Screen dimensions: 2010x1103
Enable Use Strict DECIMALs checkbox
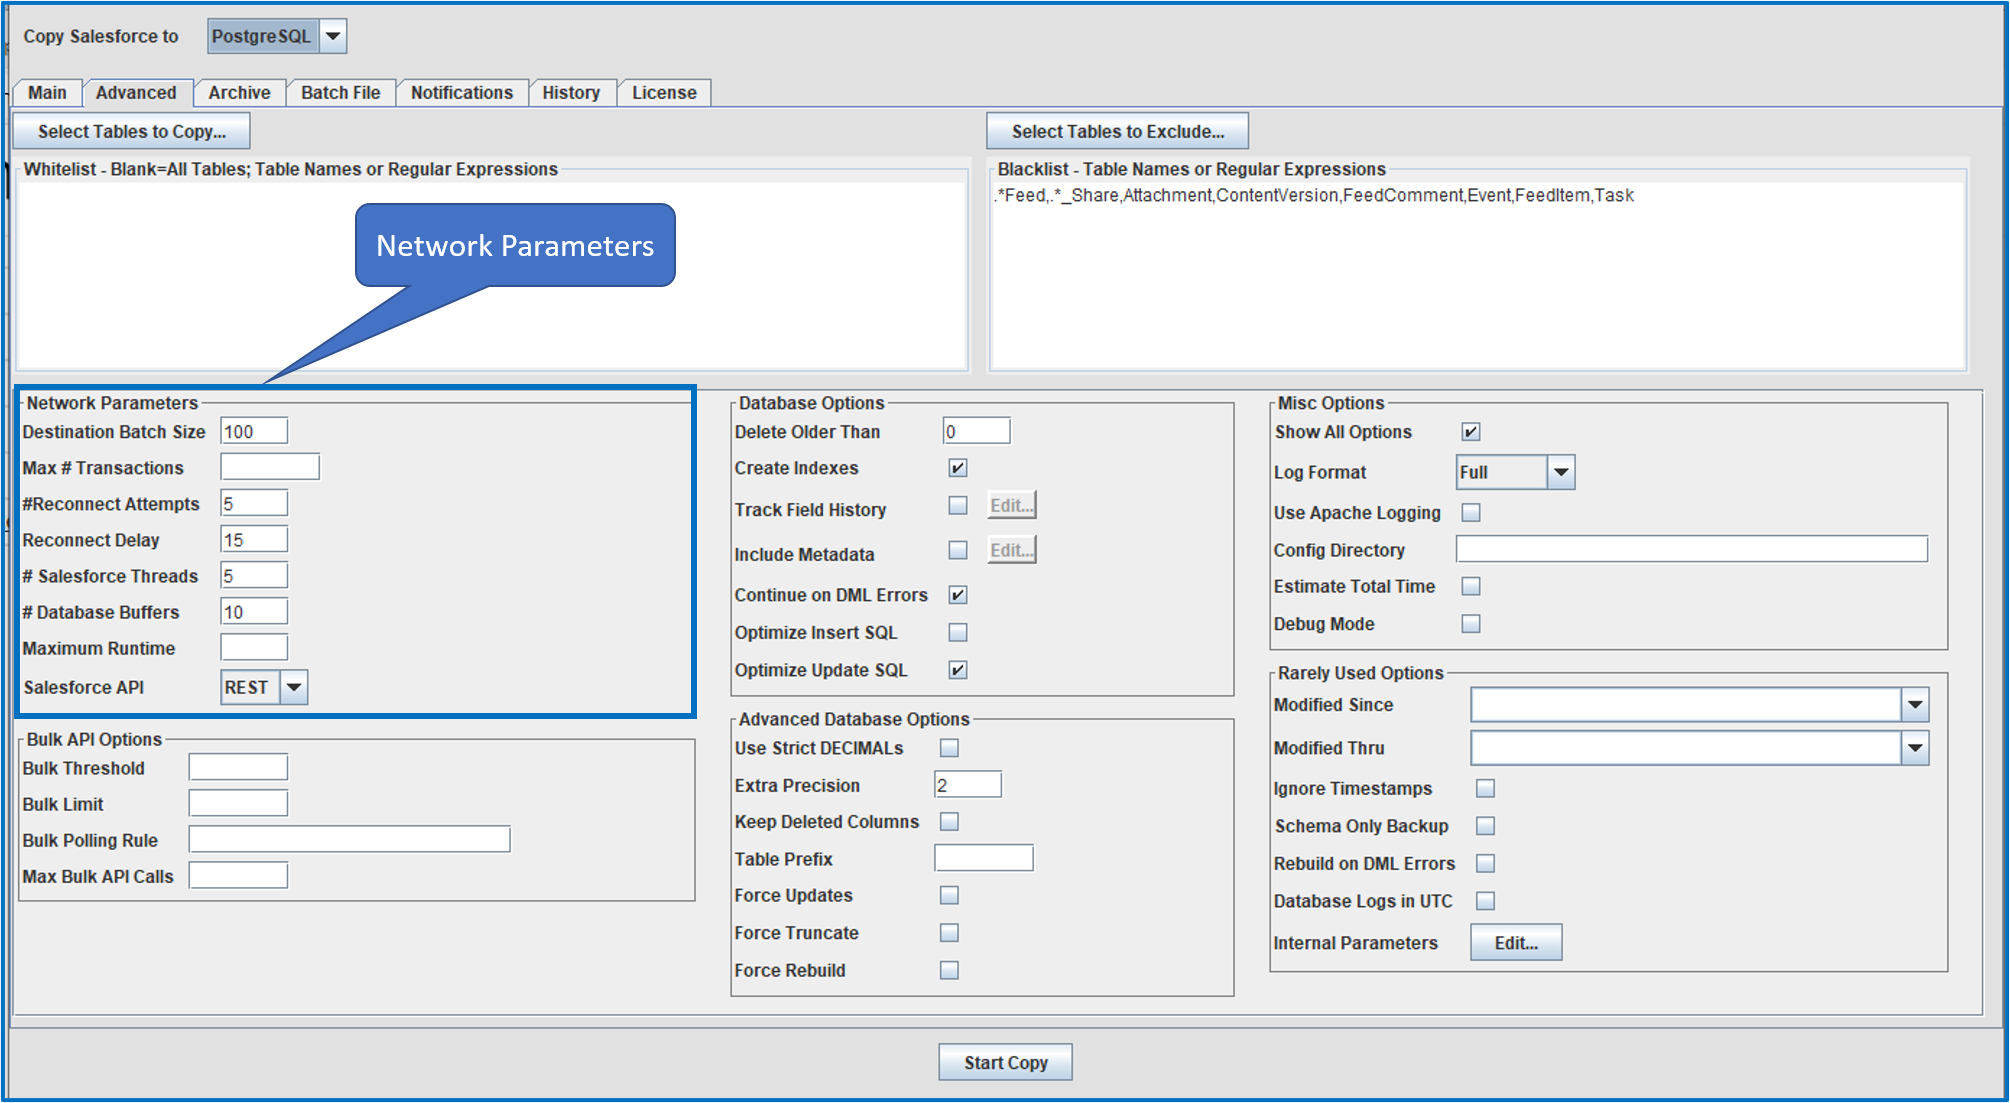pyautogui.click(x=949, y=748)
